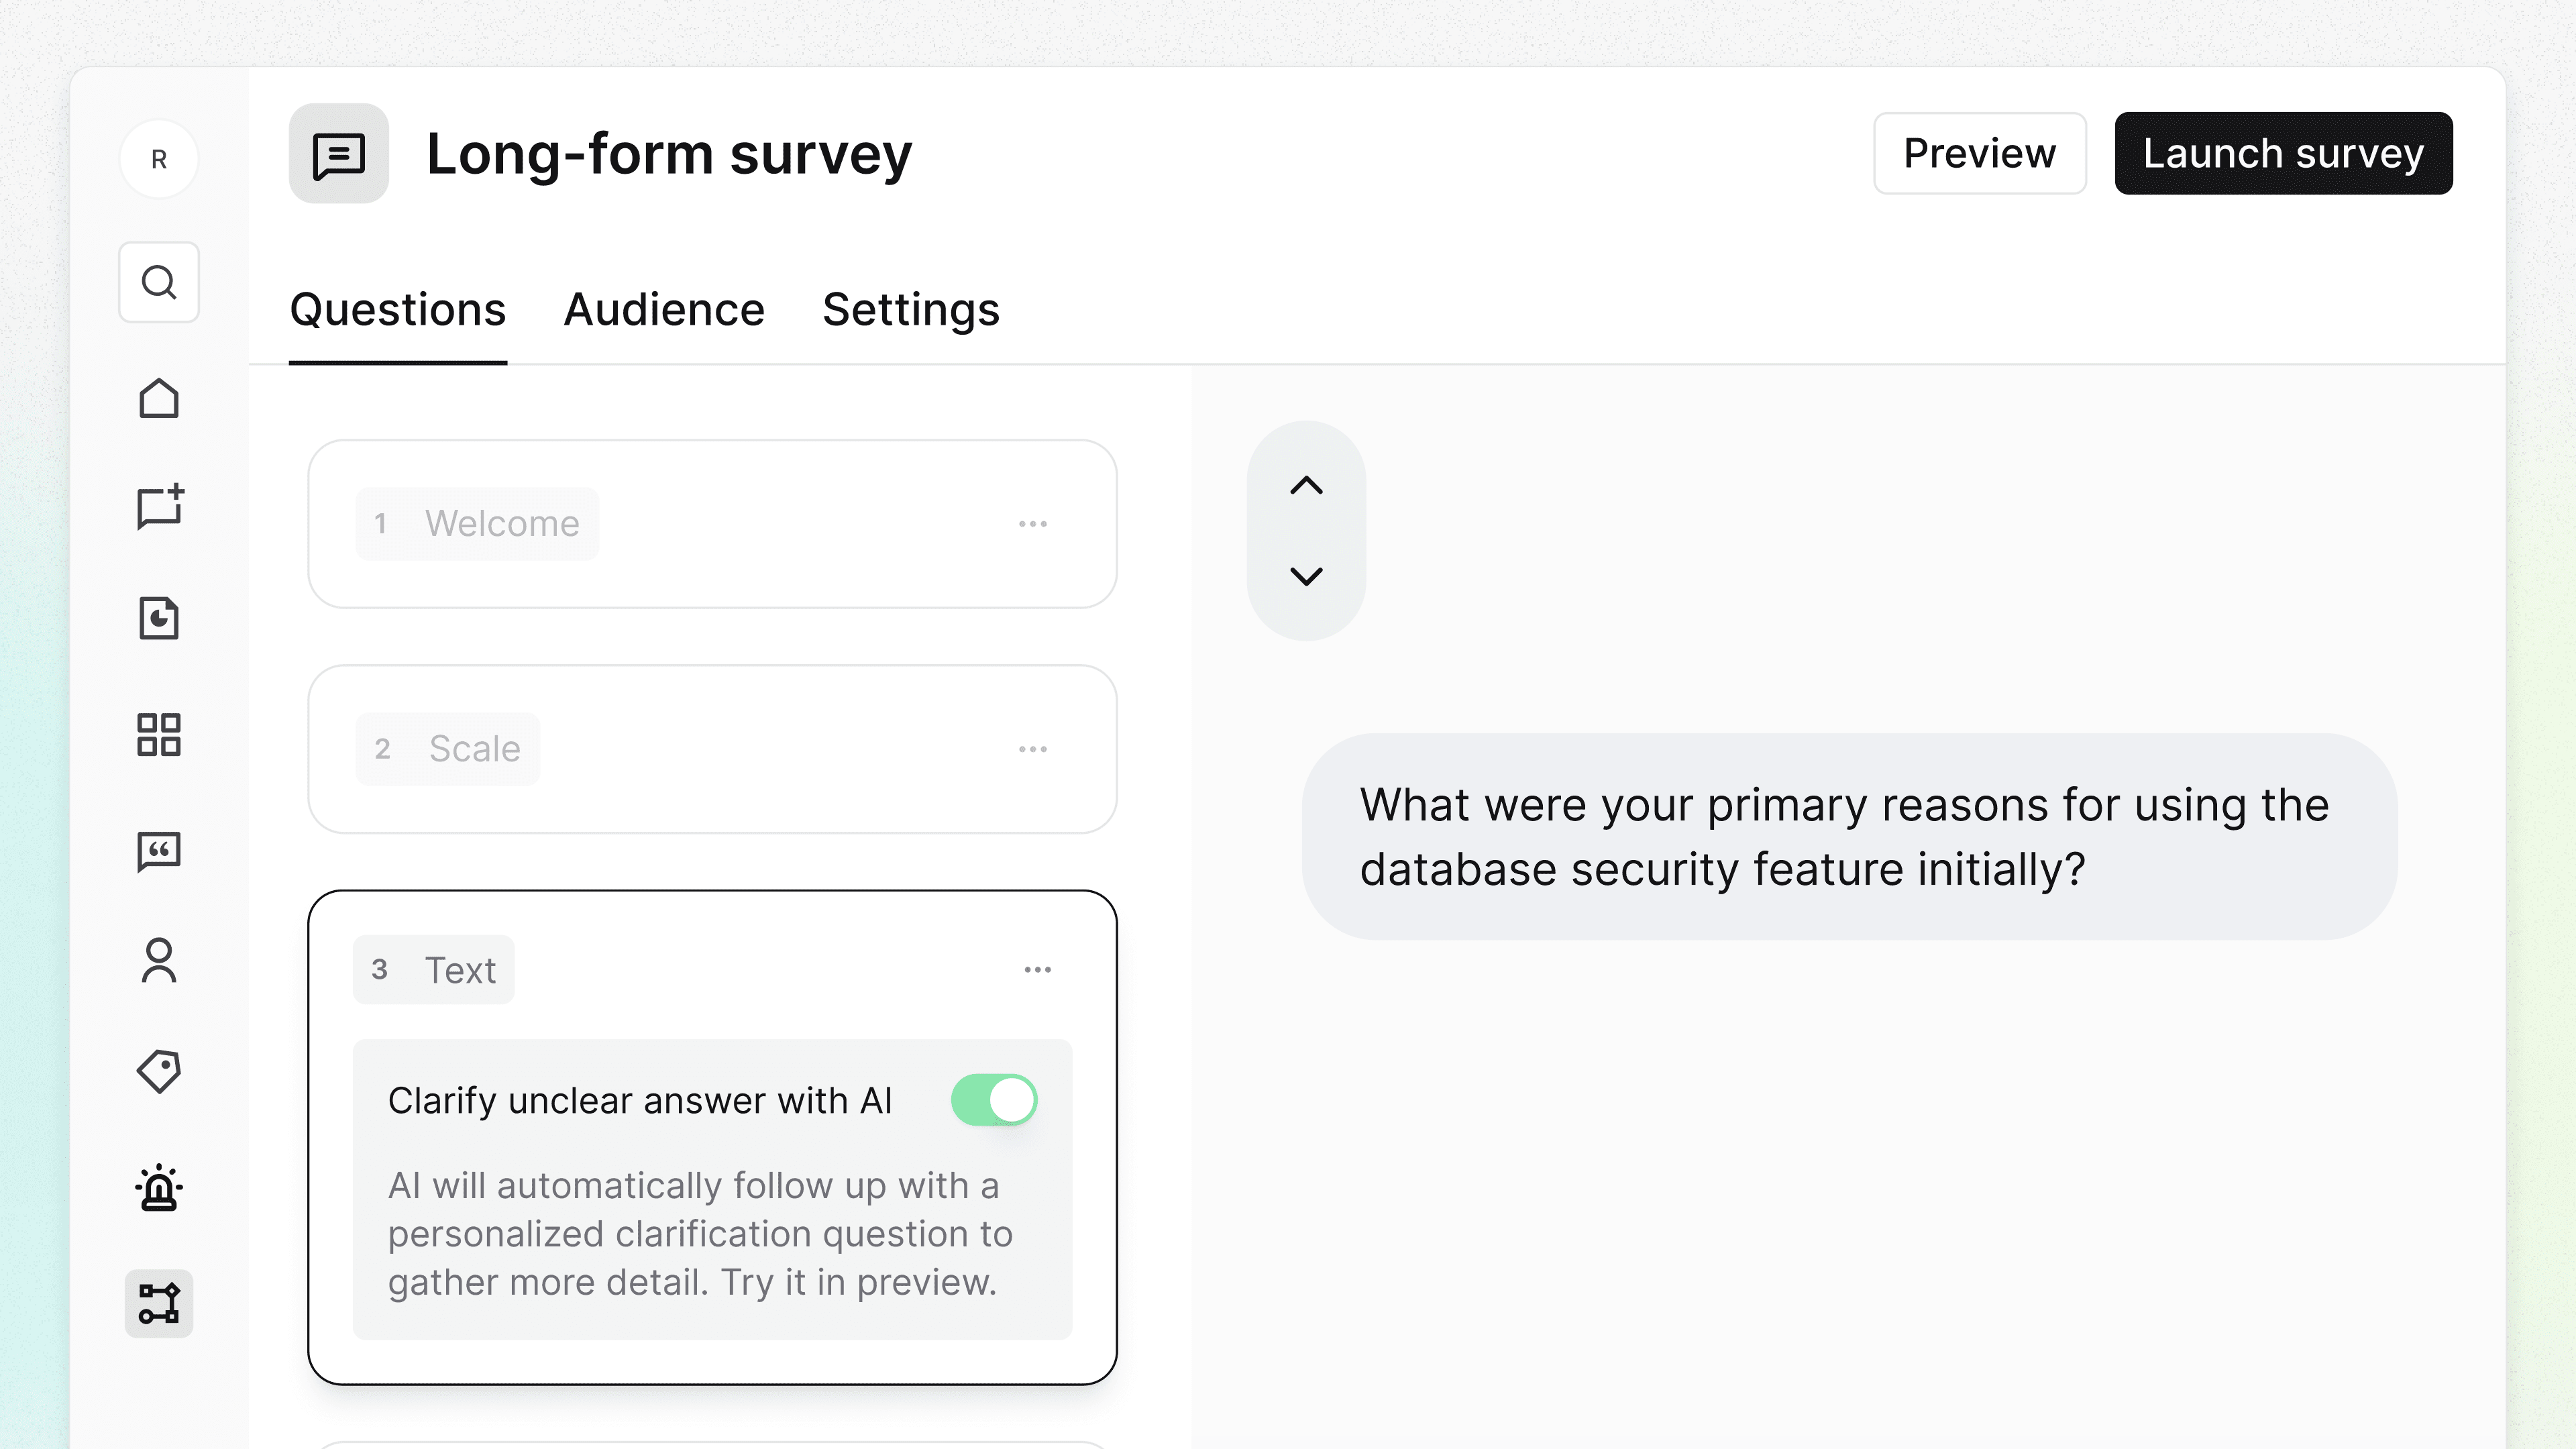
Task: Open the dashboard grid icon
Action: point(158,734)
